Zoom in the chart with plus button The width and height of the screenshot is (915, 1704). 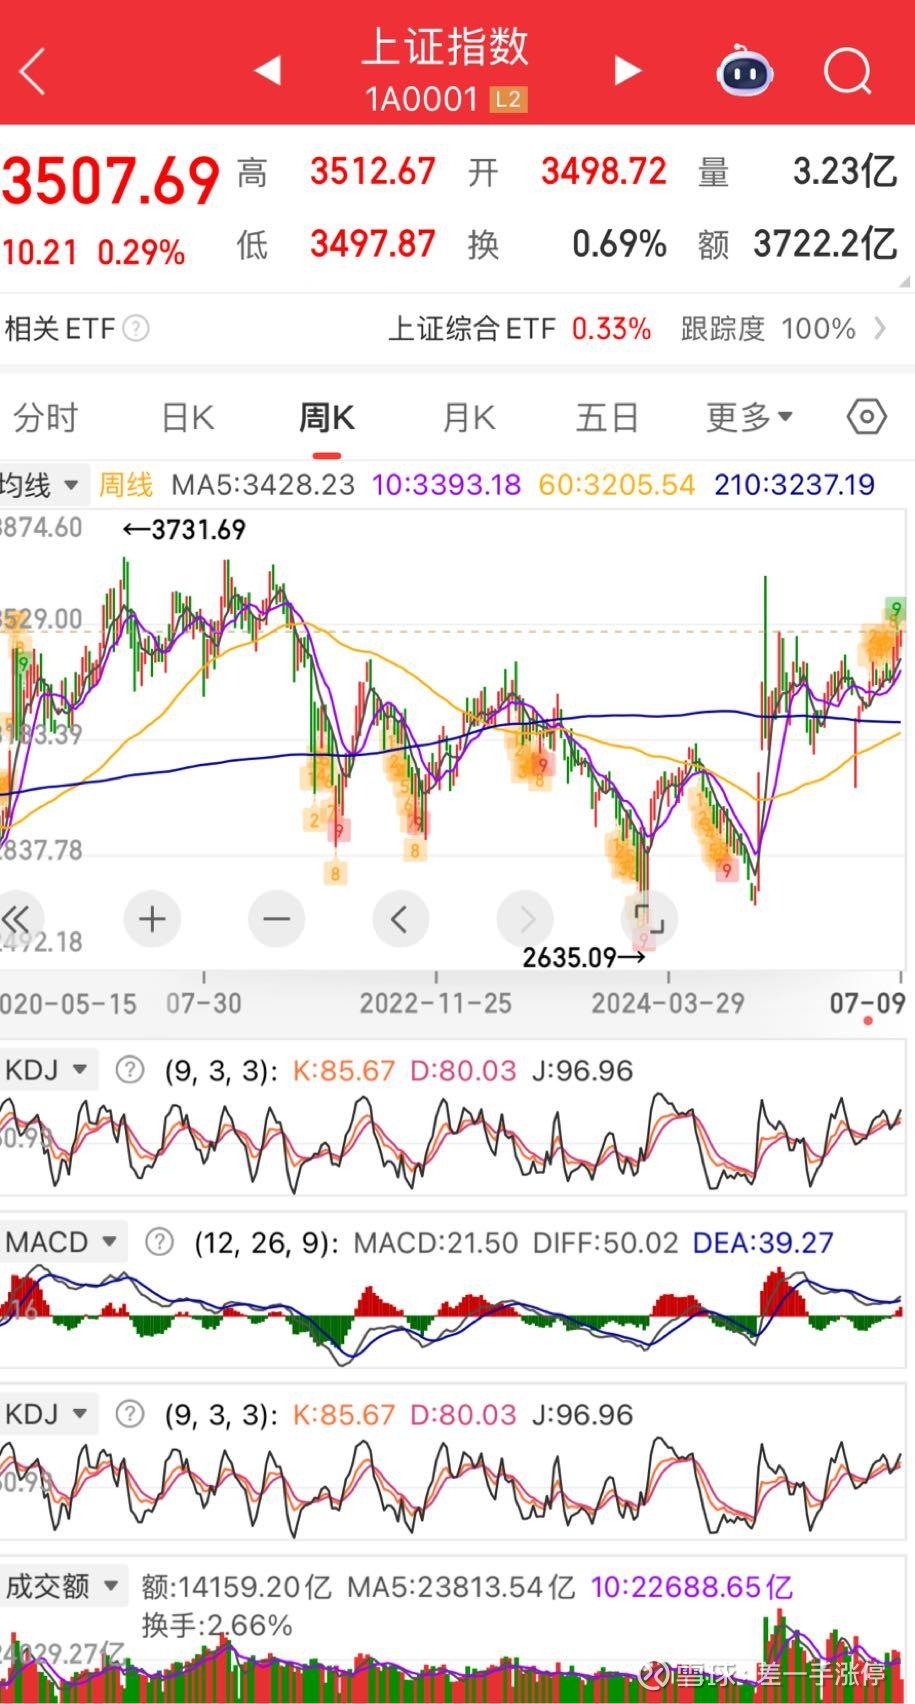point(152,918)
